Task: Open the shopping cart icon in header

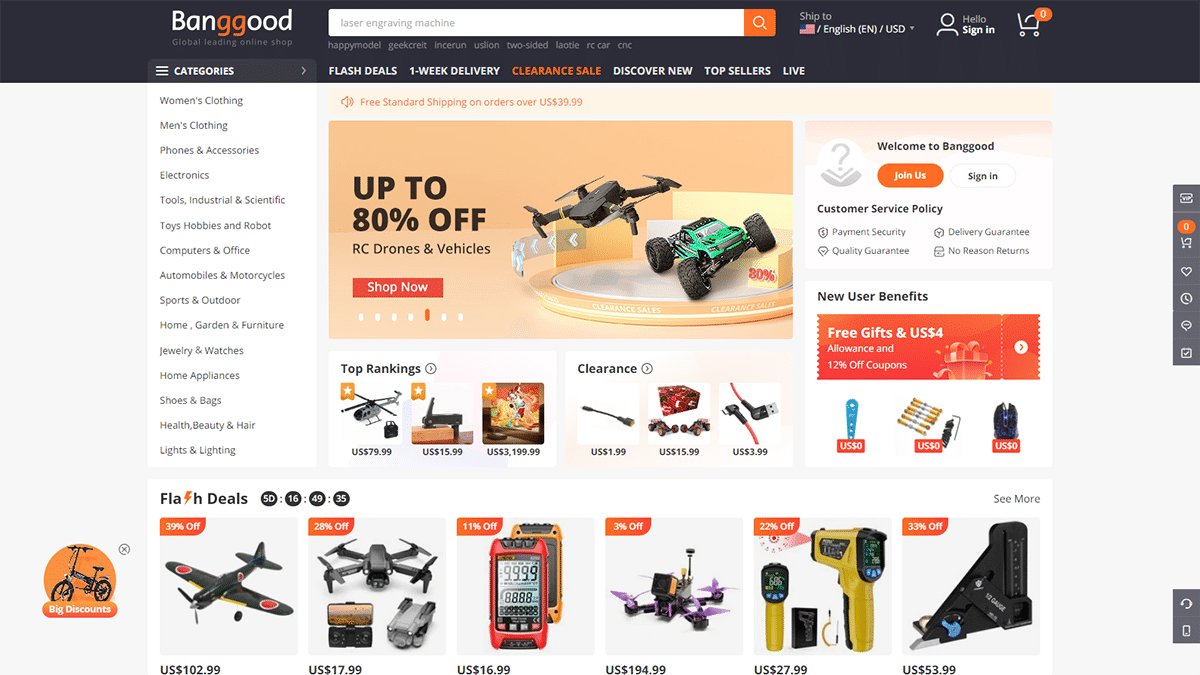Action: (x=1029, y=24)
